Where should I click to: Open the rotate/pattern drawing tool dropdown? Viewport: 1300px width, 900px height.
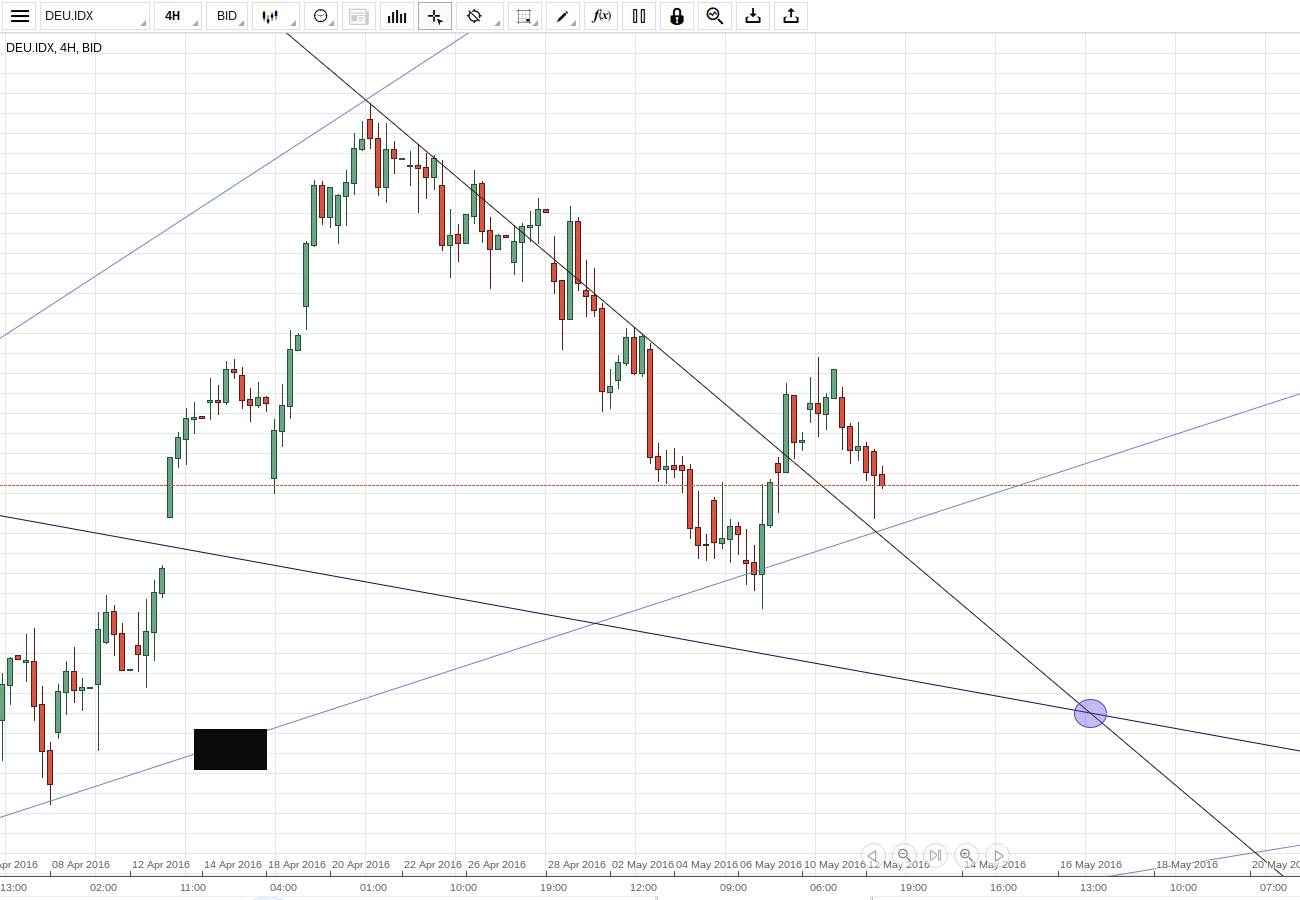click(480, 16)
